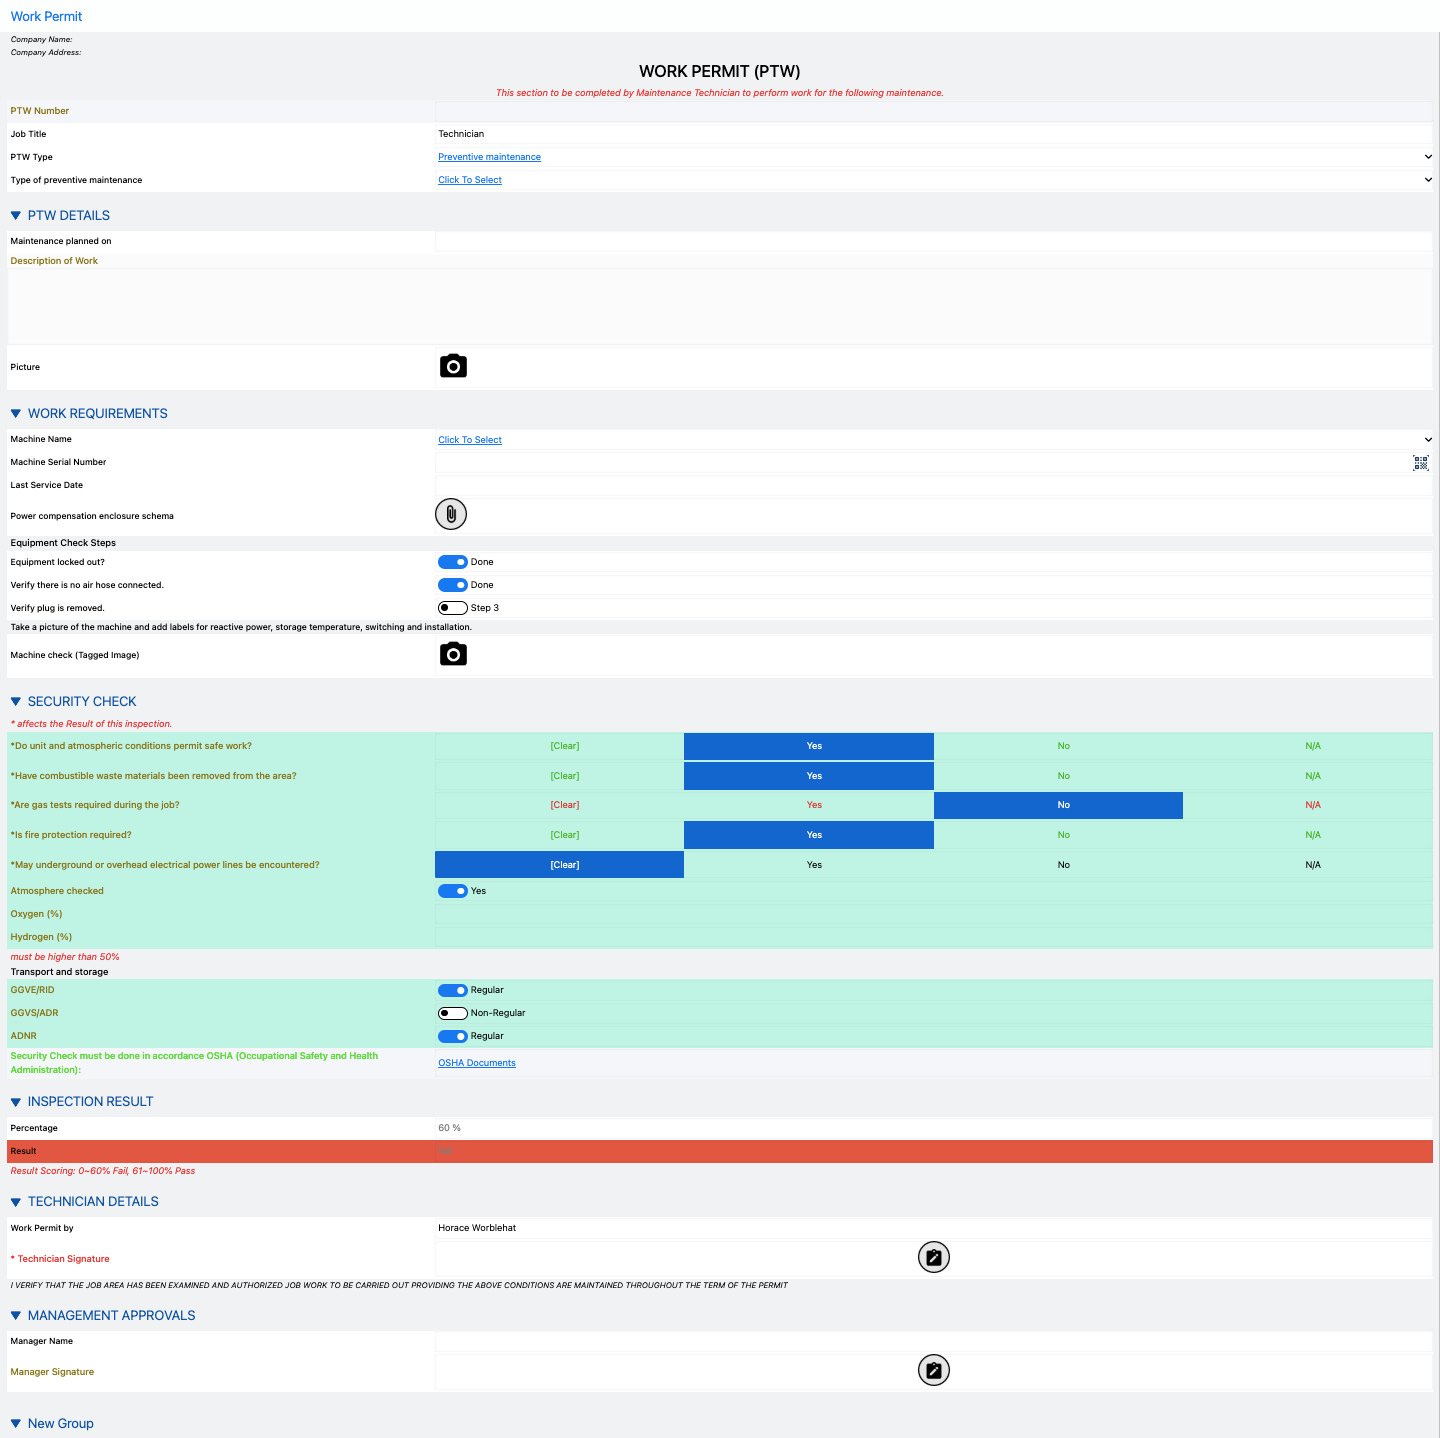Open the OSHA Documents link
The image size is (1440, 1438).
point(477,1063)
